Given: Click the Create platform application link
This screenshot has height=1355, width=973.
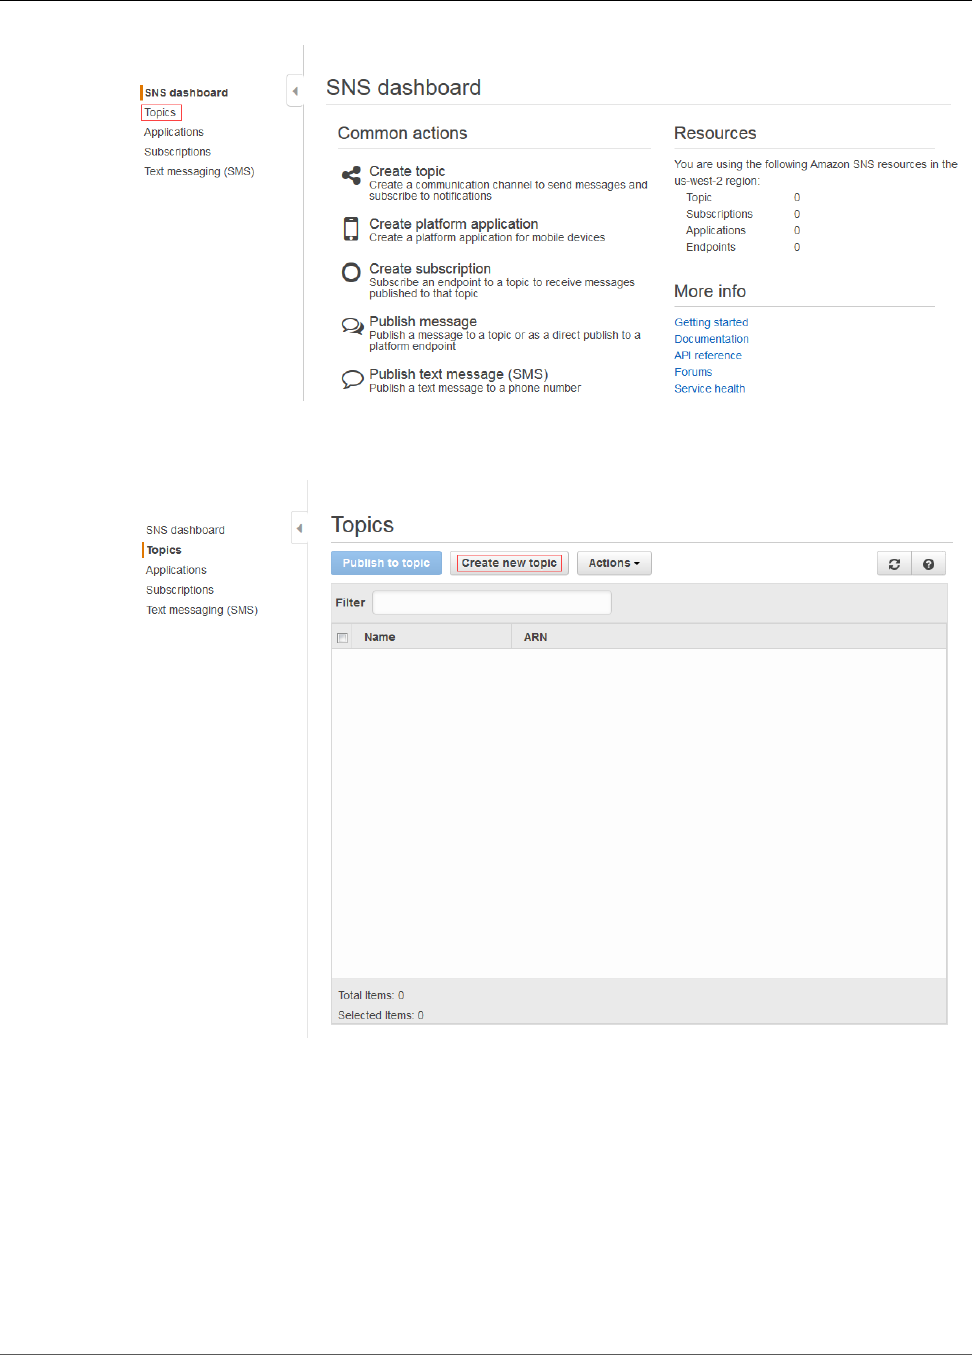Looking at the screenshot, I should click(x=454, y=224).
